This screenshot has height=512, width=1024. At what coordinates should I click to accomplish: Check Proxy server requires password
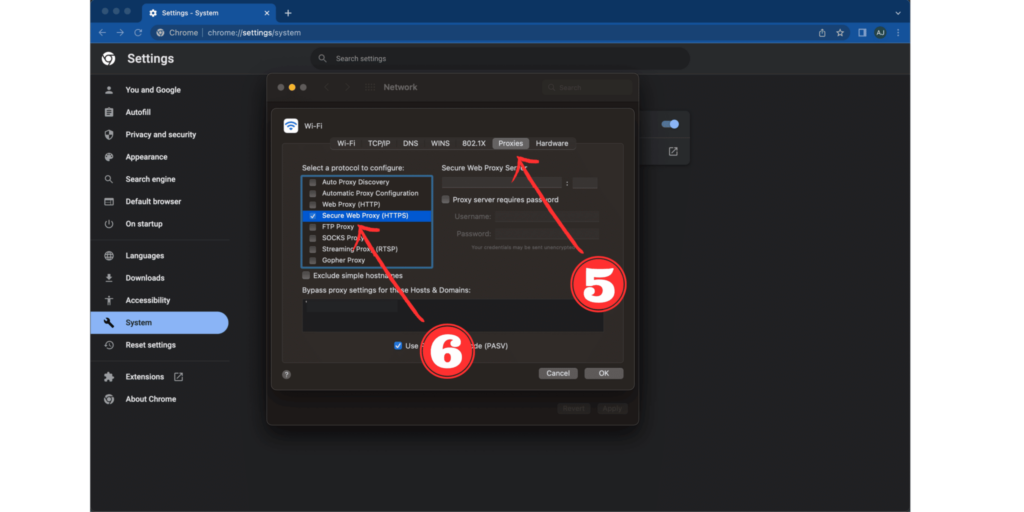[x=445, y=199]
